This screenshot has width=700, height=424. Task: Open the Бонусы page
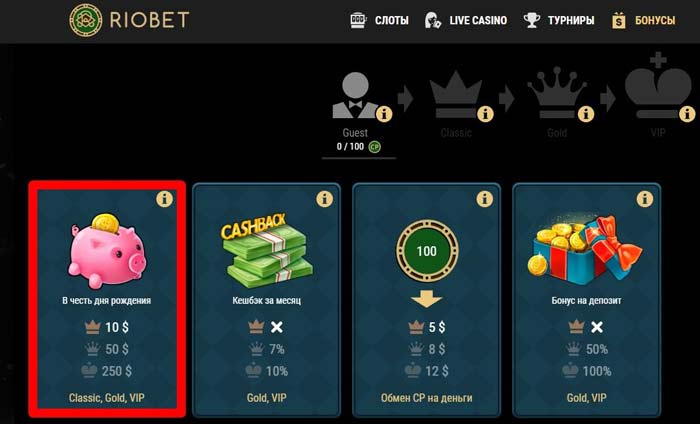click(x=643, y=21)
